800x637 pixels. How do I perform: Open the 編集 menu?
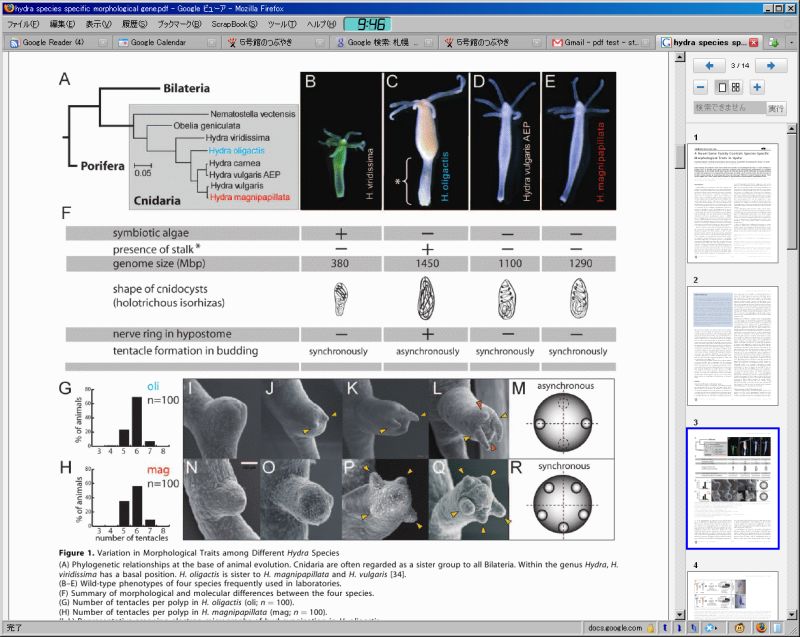coord(62,24)
